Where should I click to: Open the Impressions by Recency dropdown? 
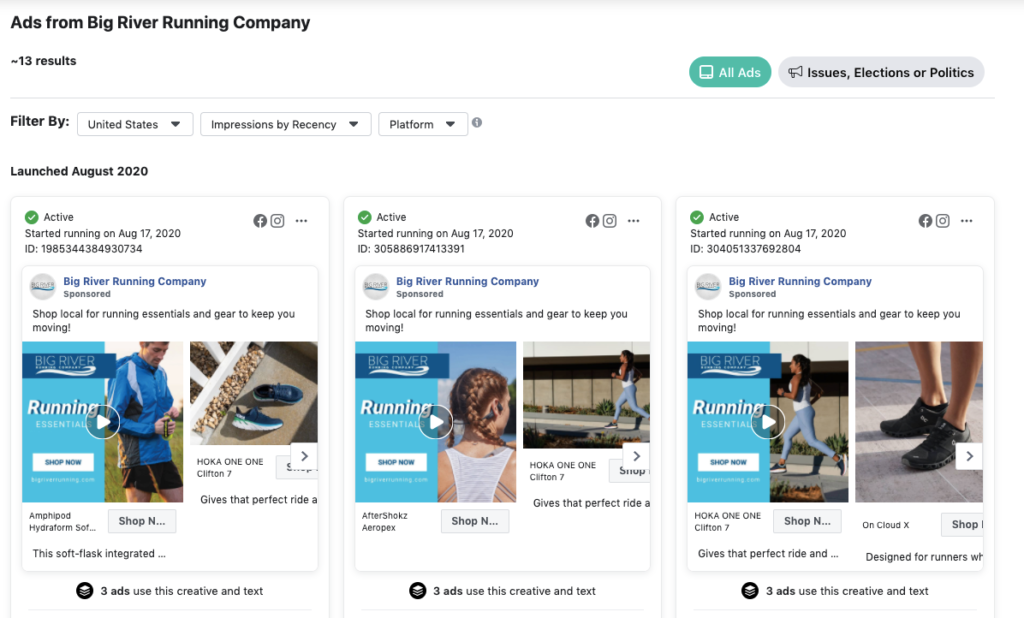pyautogui.click(x=285, y=124)
